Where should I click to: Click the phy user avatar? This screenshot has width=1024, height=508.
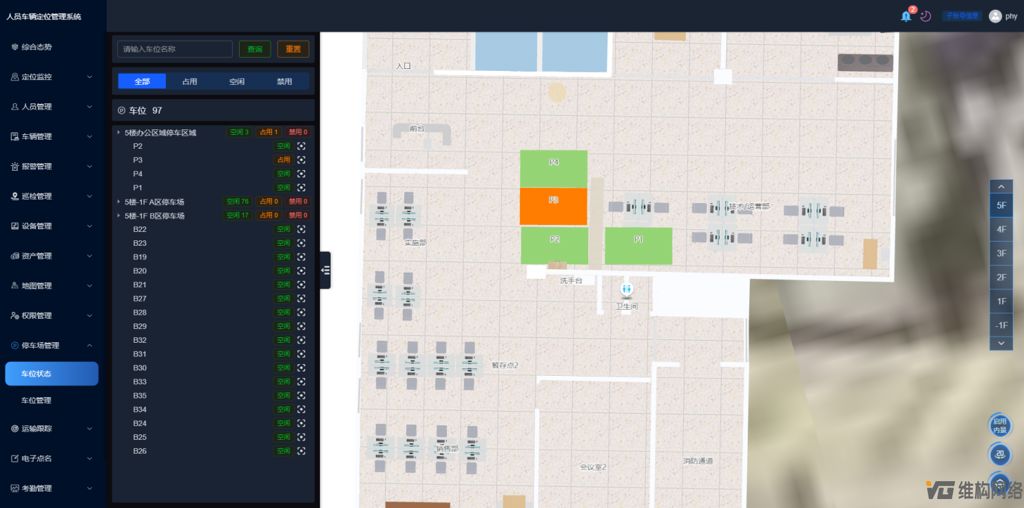pyautogui.click(x=995, y=16)
